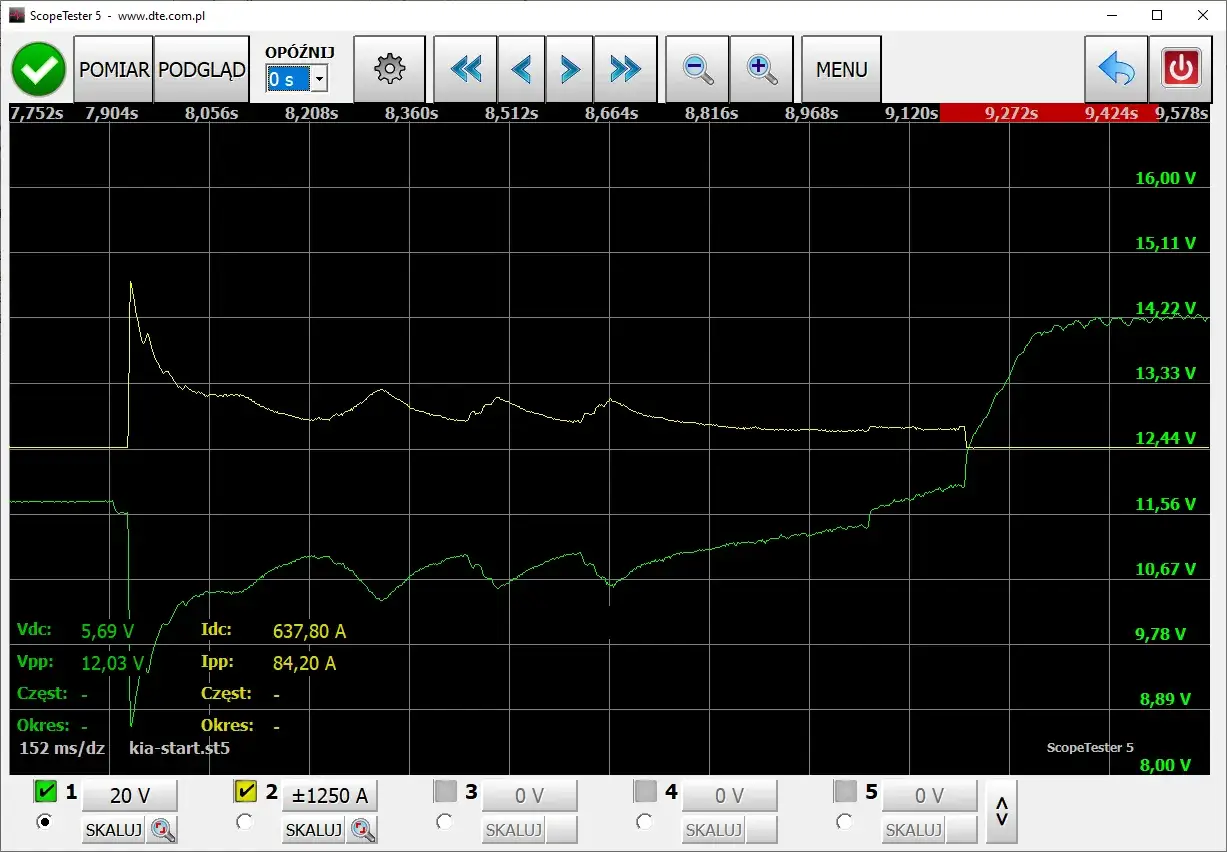Screen dimensions: 1227x852
Task: Jump far forward with double right arrows
Action: pos(625,69)
